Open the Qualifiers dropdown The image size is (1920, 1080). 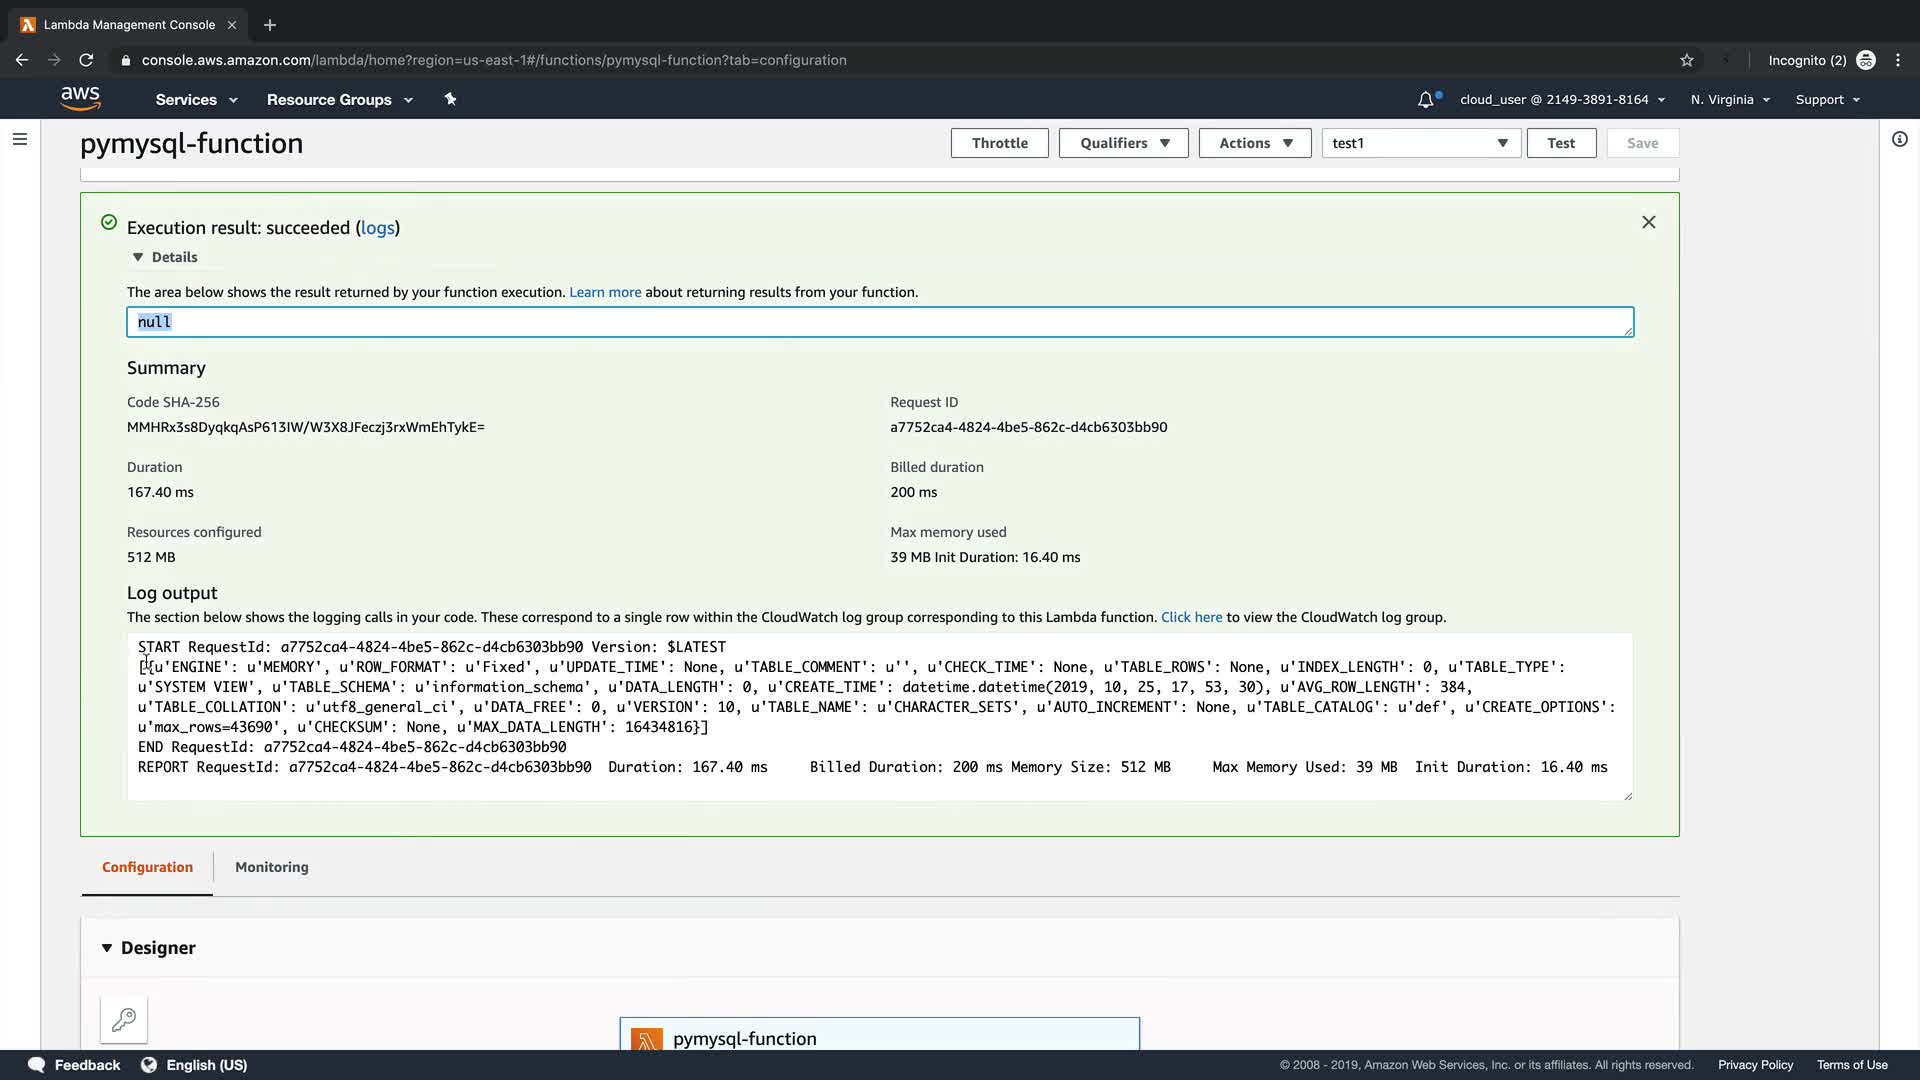point(1123,143)
